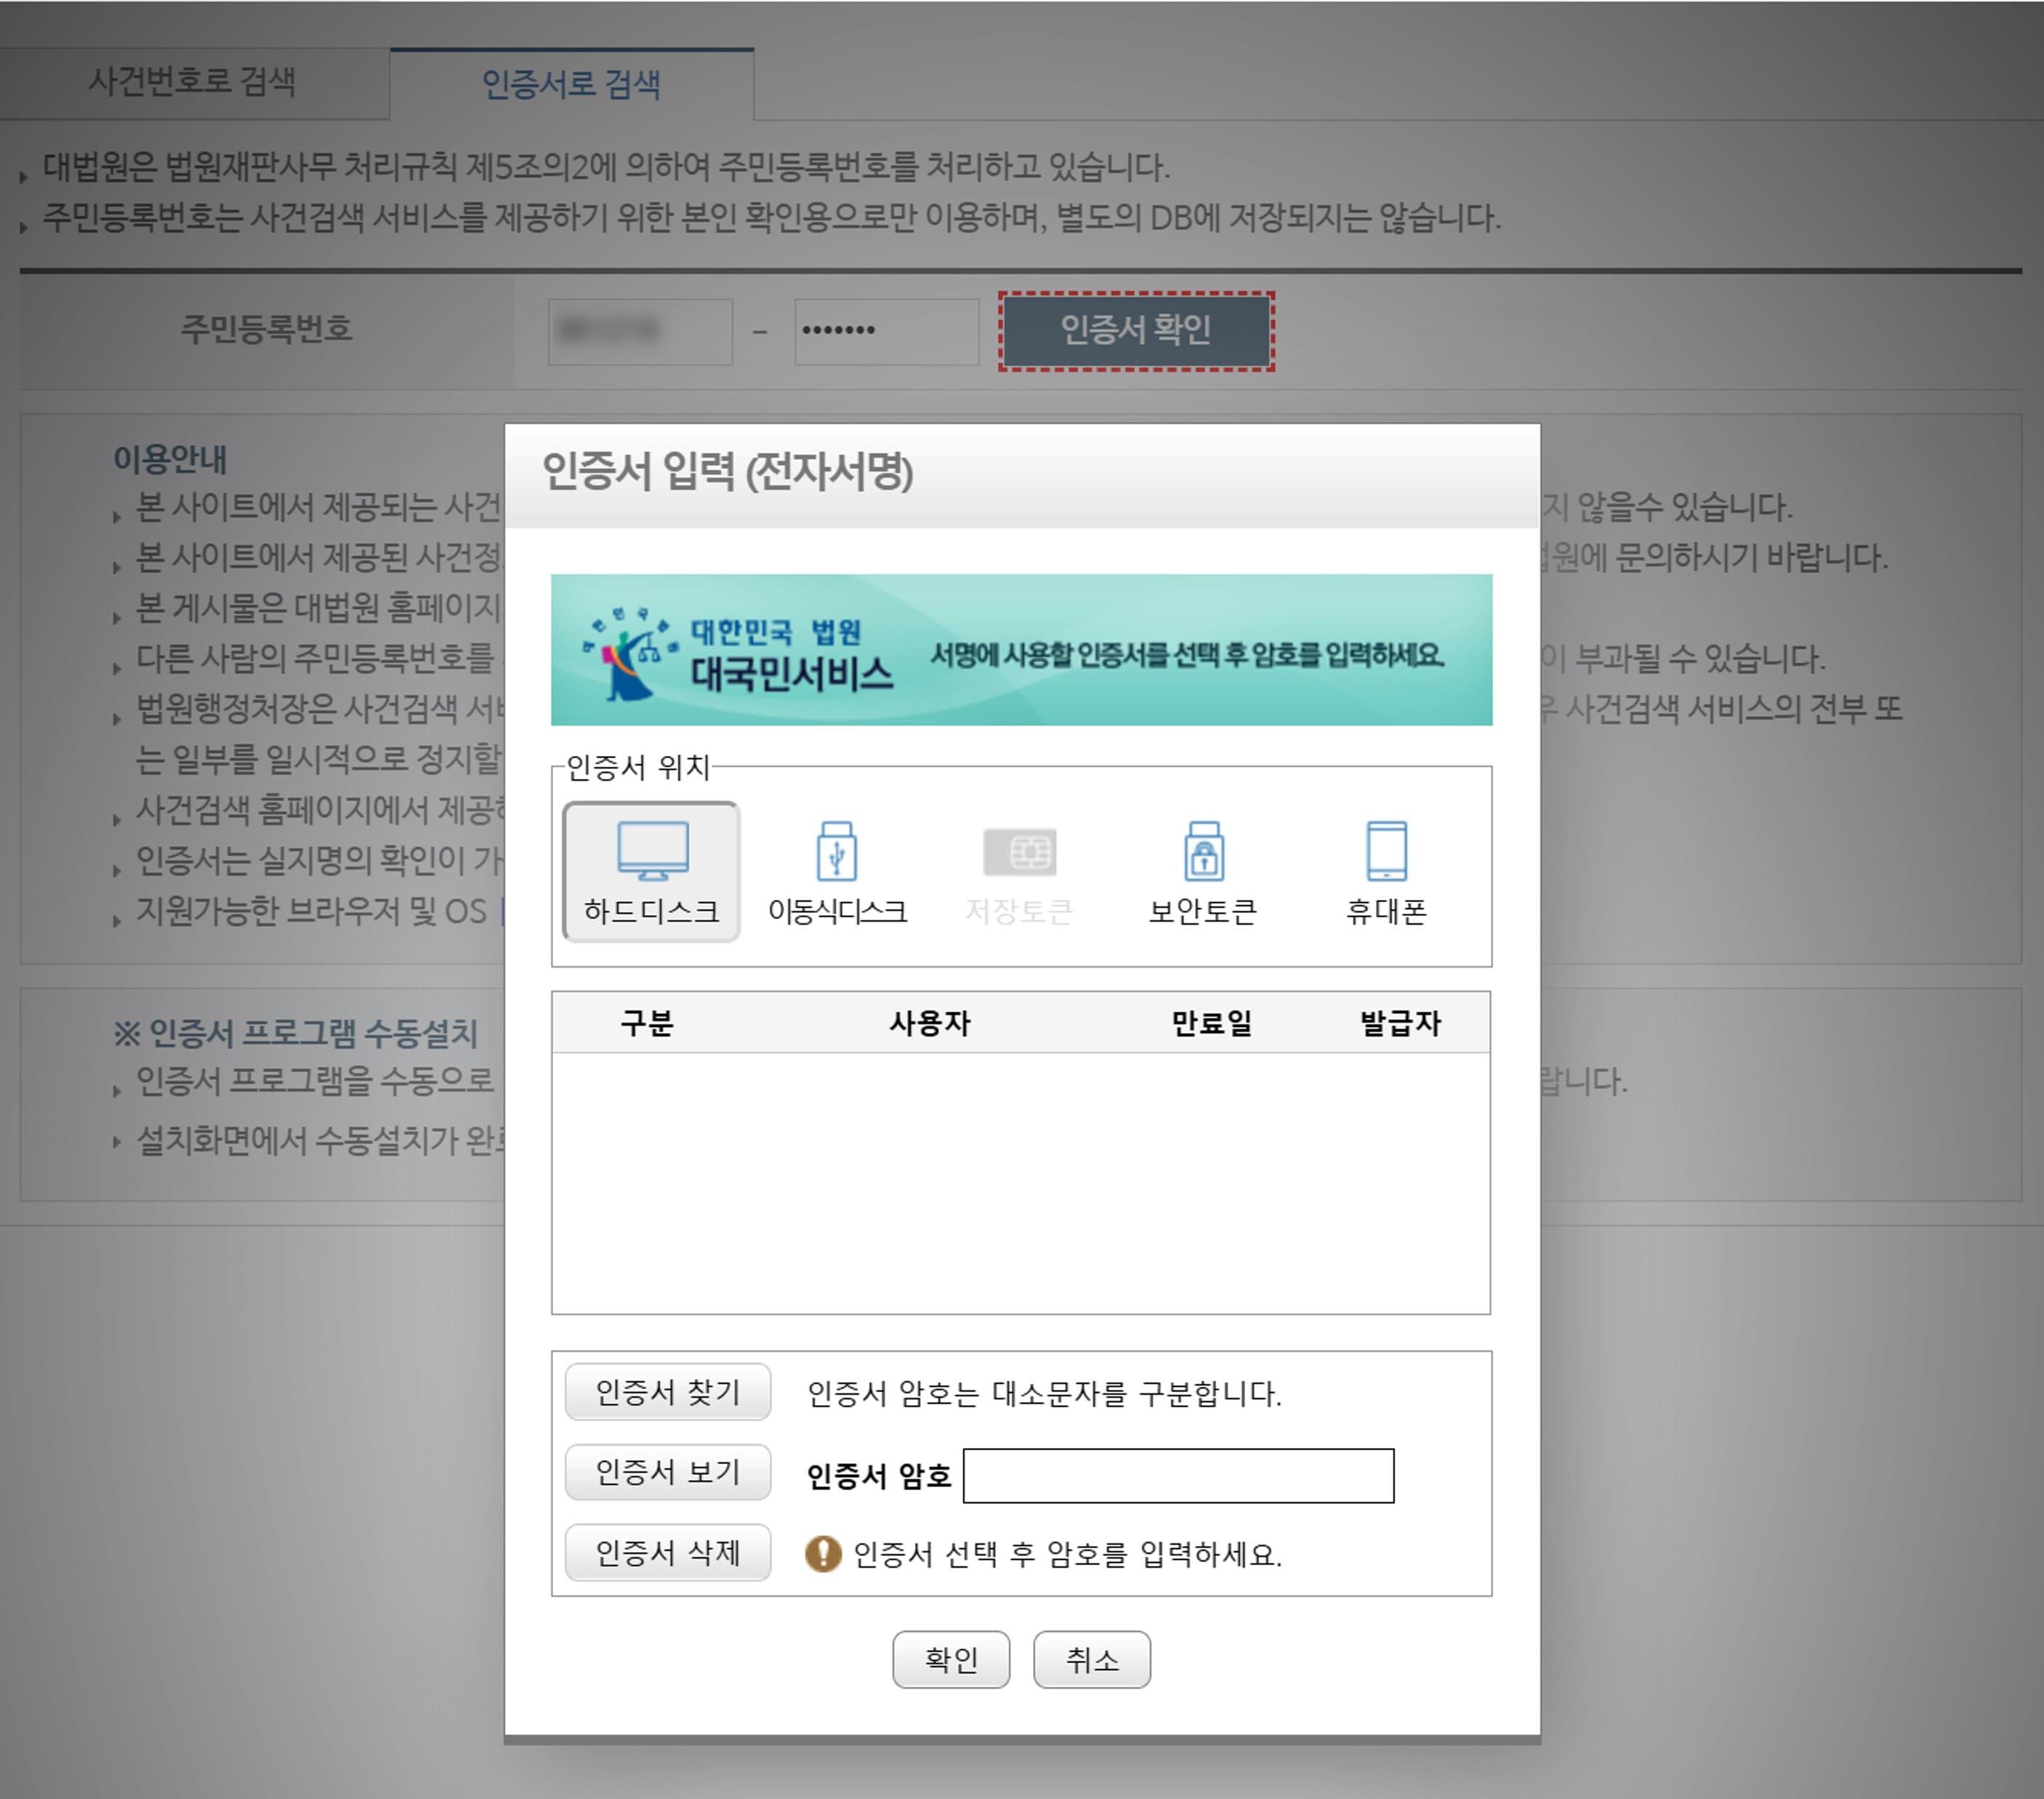Click the 만료일 column header
This screenshot has height=1799, width=2044.
coord(1212,1023)
